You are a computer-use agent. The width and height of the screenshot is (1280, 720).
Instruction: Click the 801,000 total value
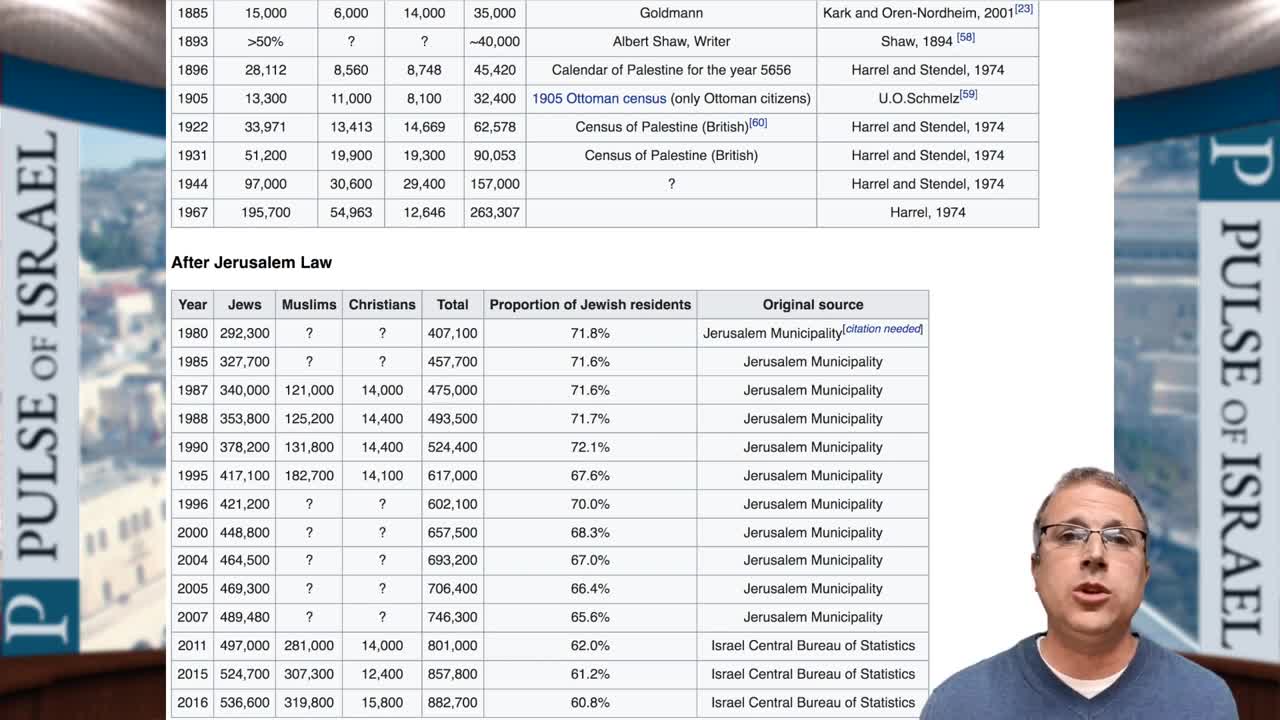coord(452,646)
